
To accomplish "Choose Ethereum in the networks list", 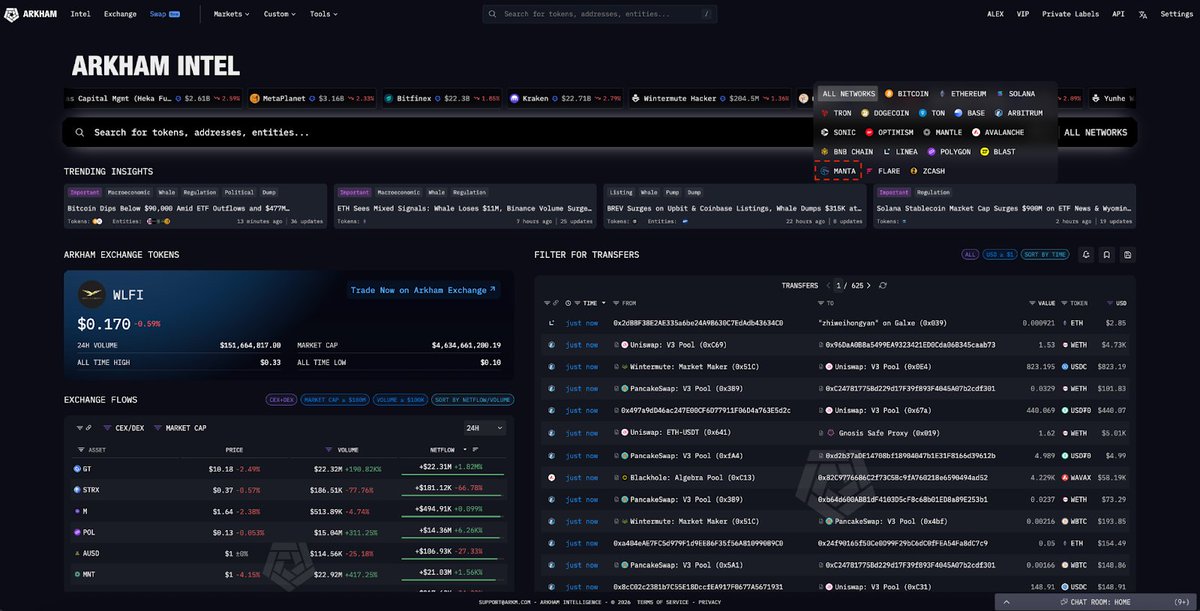I will point(962,94).
